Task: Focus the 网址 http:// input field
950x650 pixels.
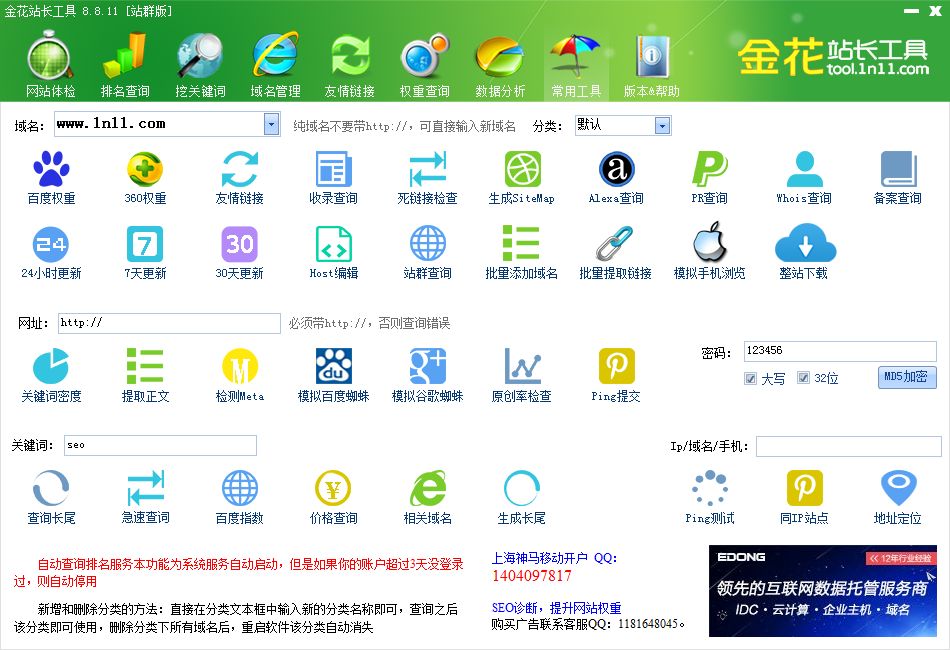Action: [x=169, y=323]
